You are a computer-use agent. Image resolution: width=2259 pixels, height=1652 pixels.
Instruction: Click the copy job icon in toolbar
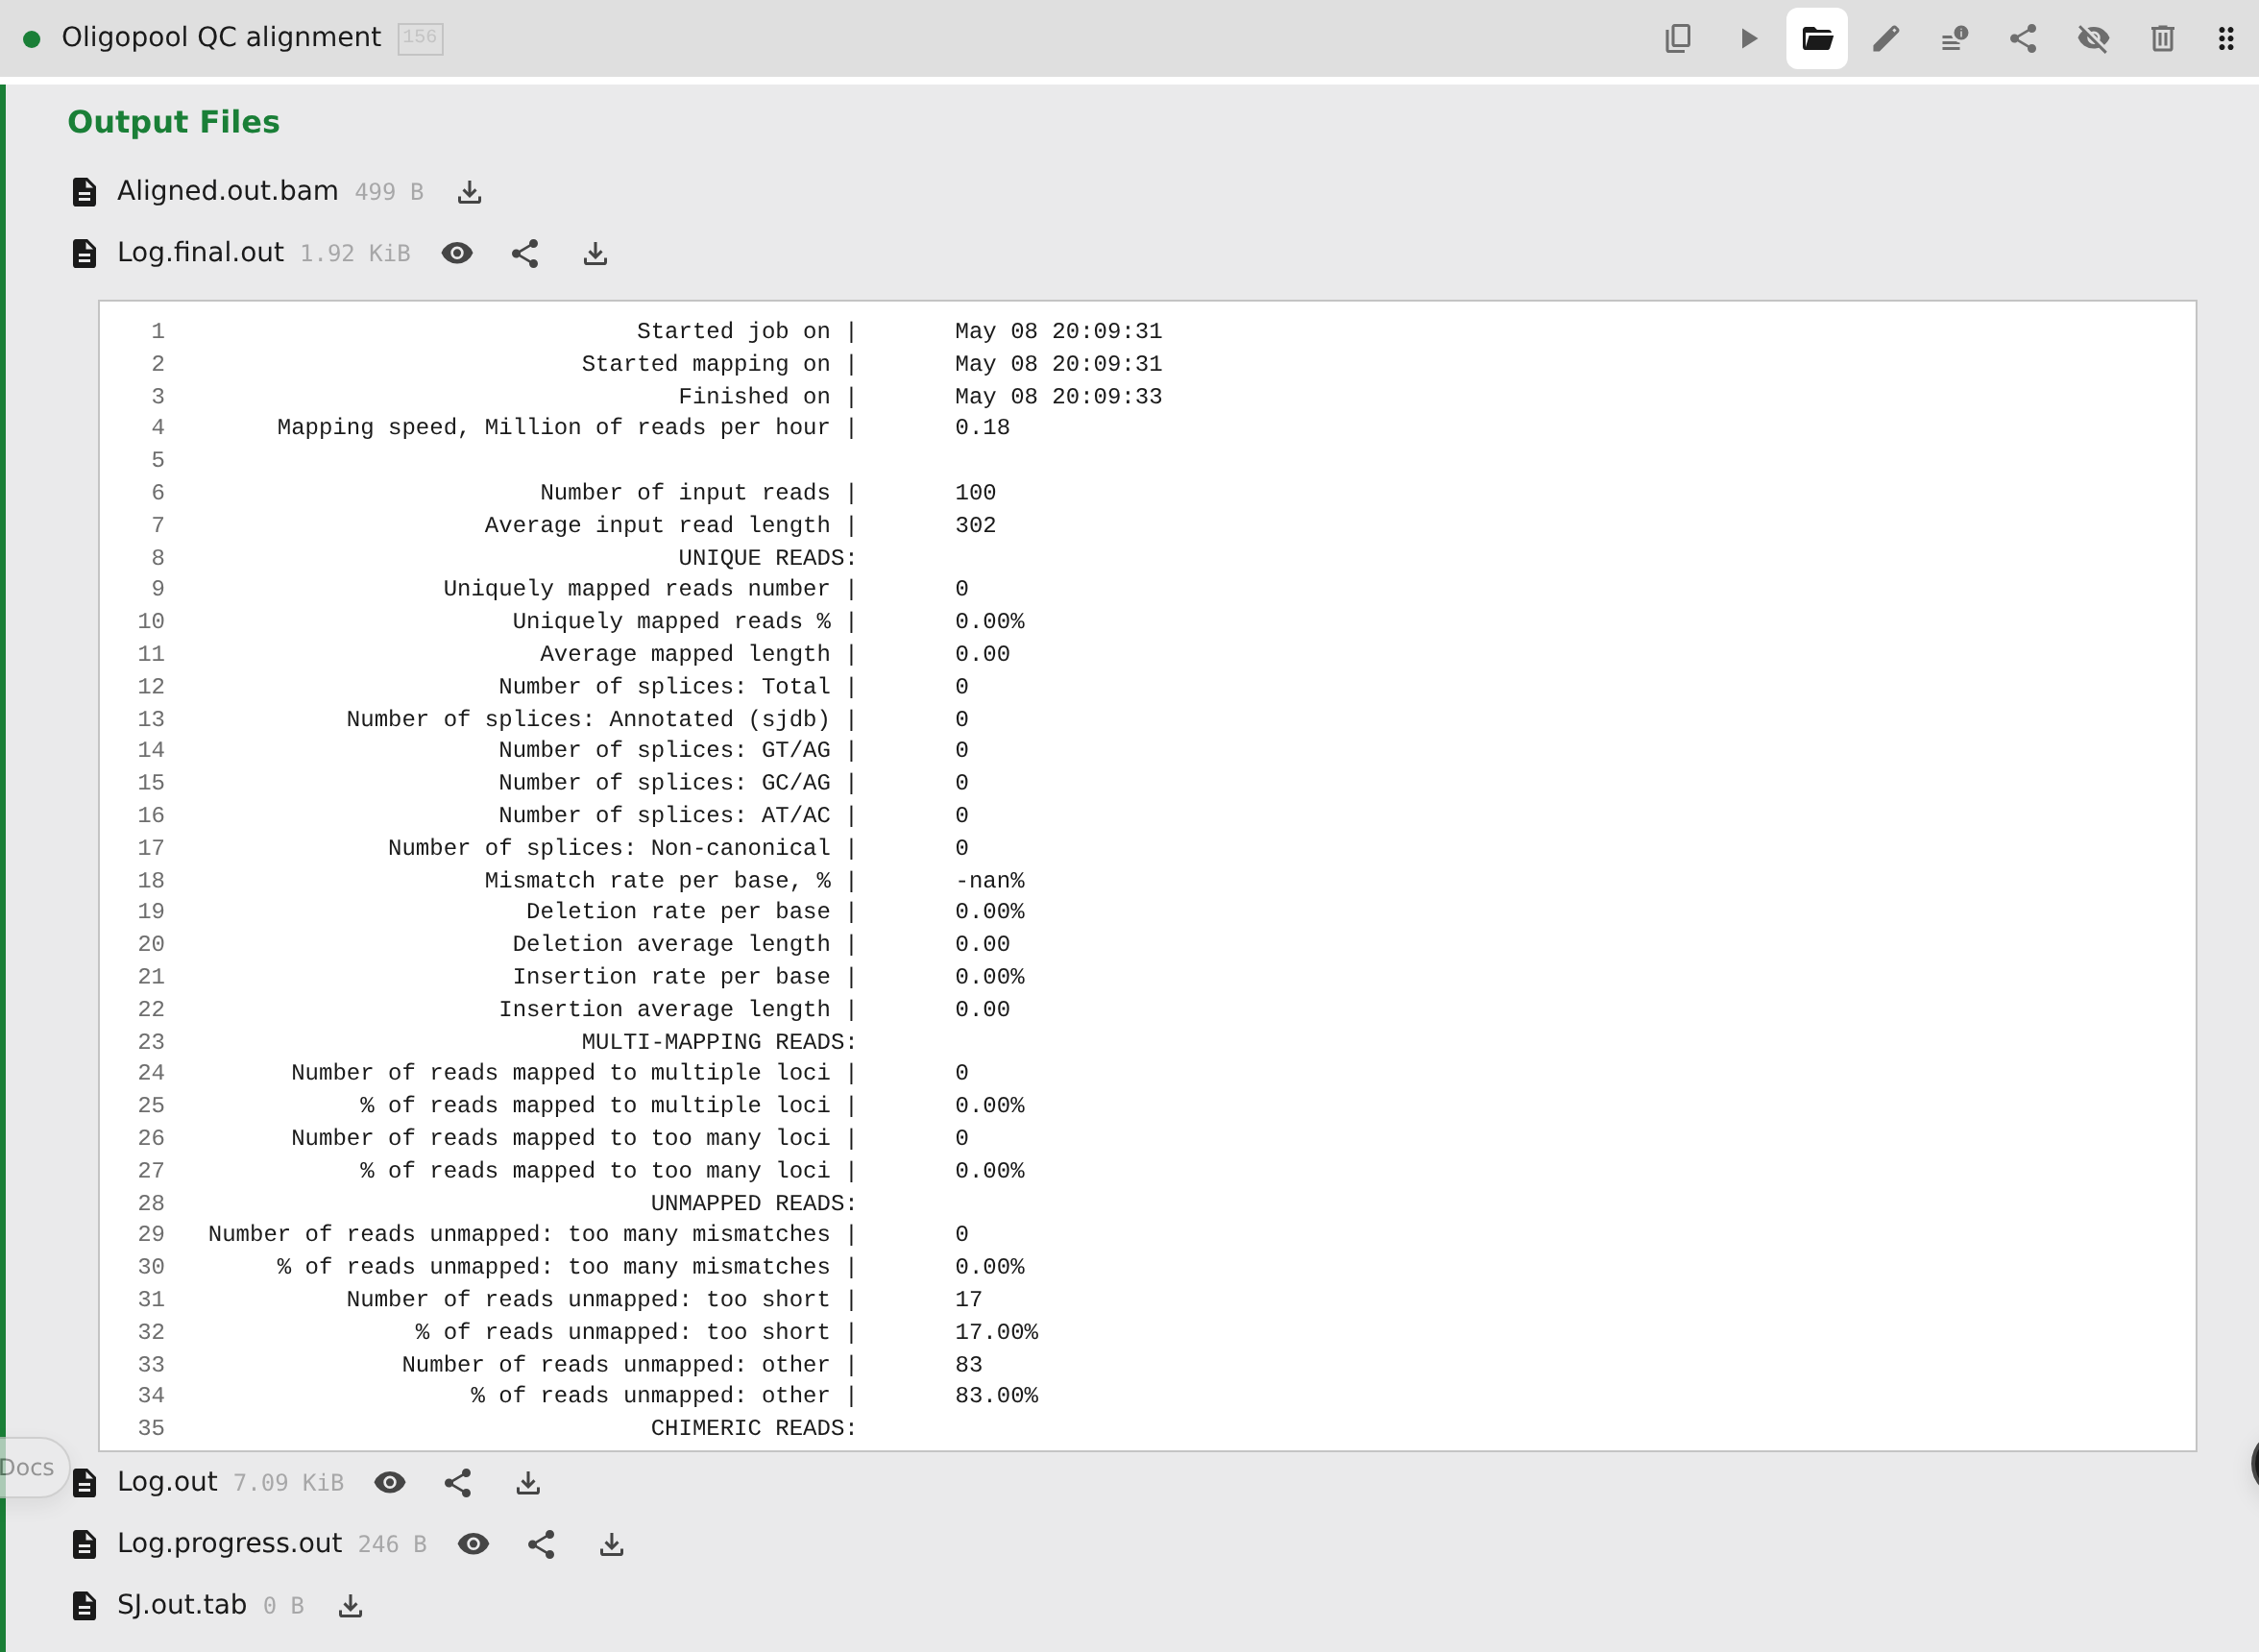1677,38
